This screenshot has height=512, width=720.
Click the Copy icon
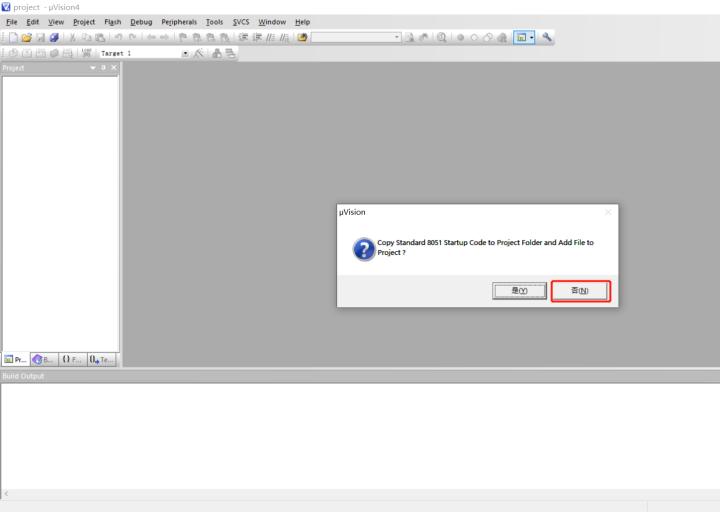coord(86,38)
